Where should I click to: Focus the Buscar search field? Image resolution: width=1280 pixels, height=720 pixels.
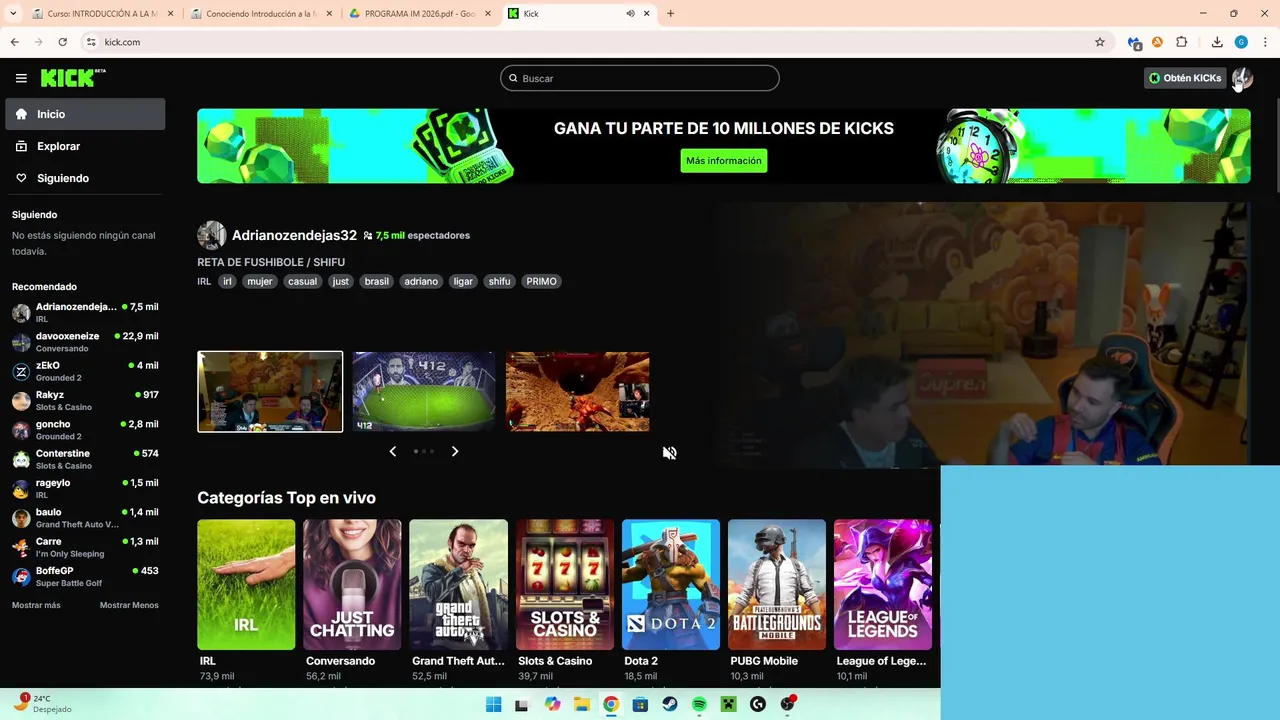click(x=640, y=78)
